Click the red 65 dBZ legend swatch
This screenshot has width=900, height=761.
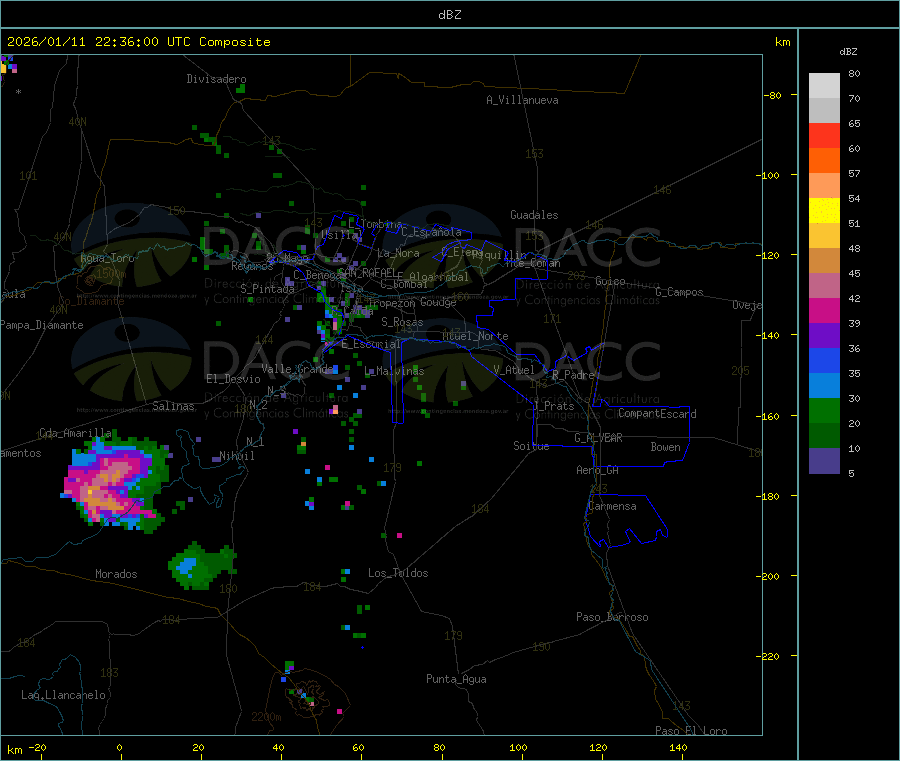(824, 135)
